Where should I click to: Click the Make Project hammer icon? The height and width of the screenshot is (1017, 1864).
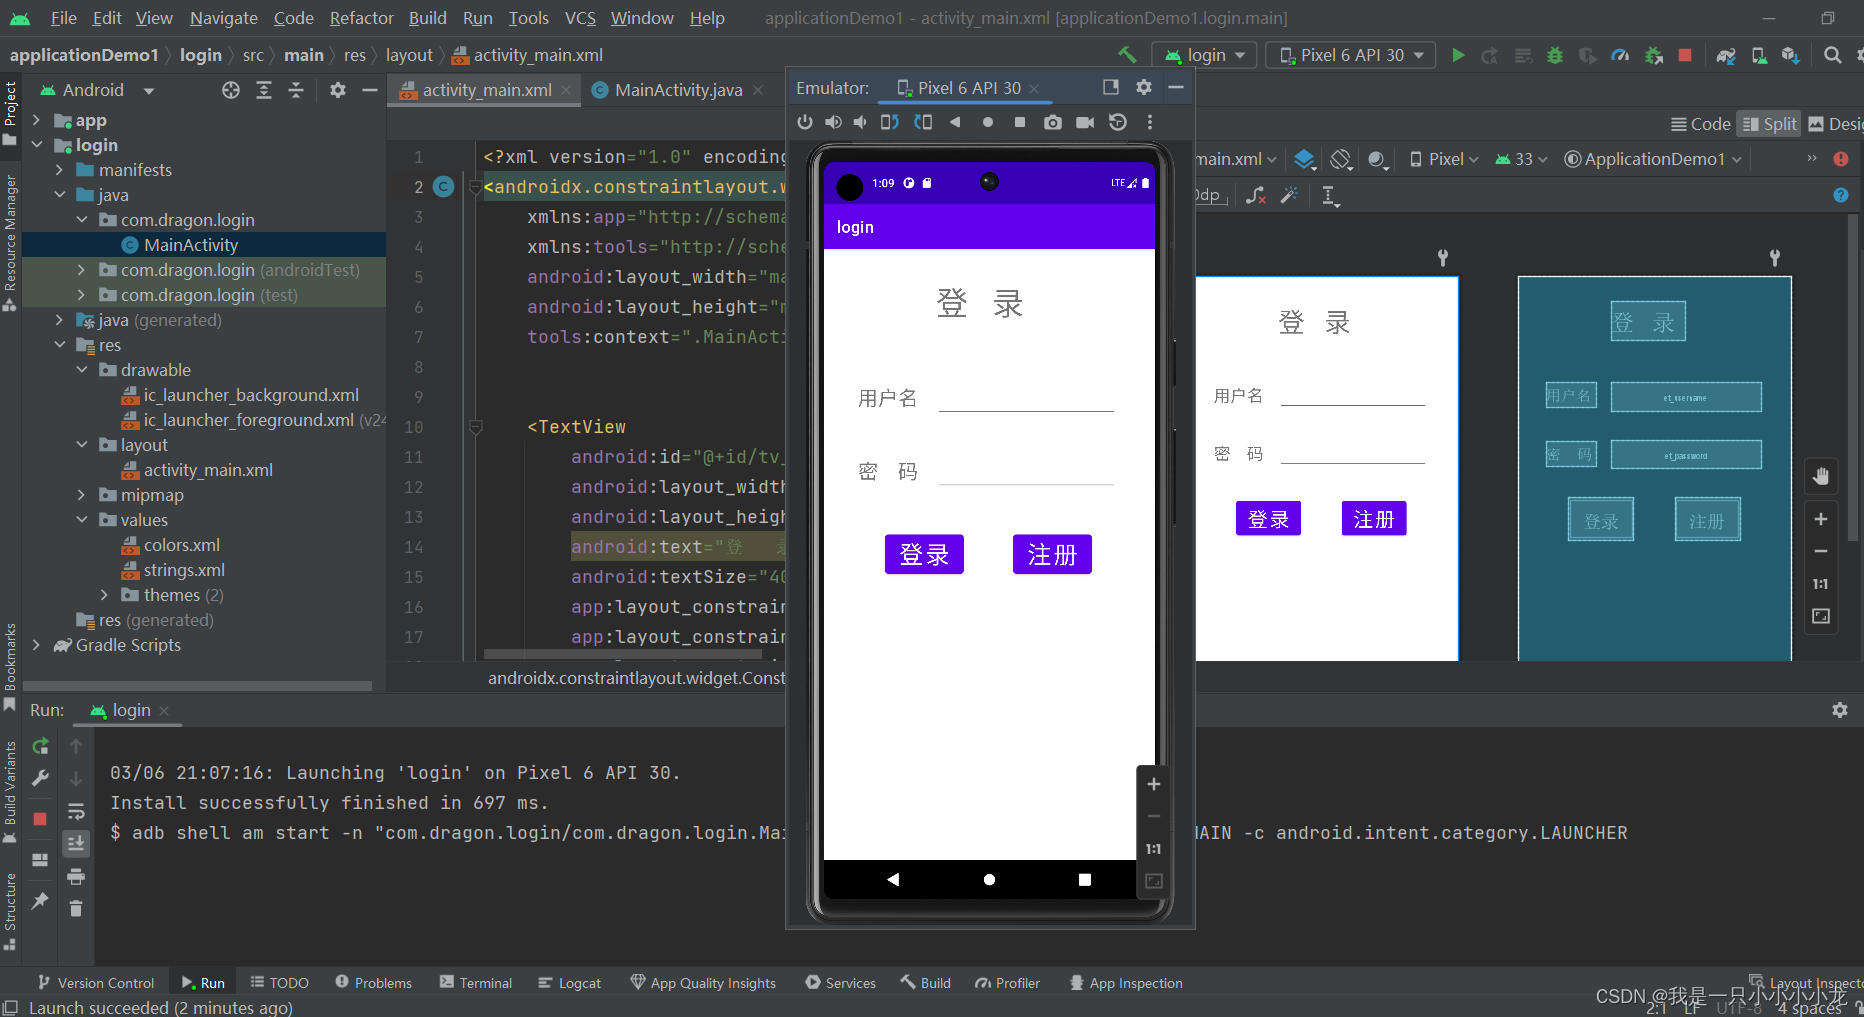[1127, 55]
